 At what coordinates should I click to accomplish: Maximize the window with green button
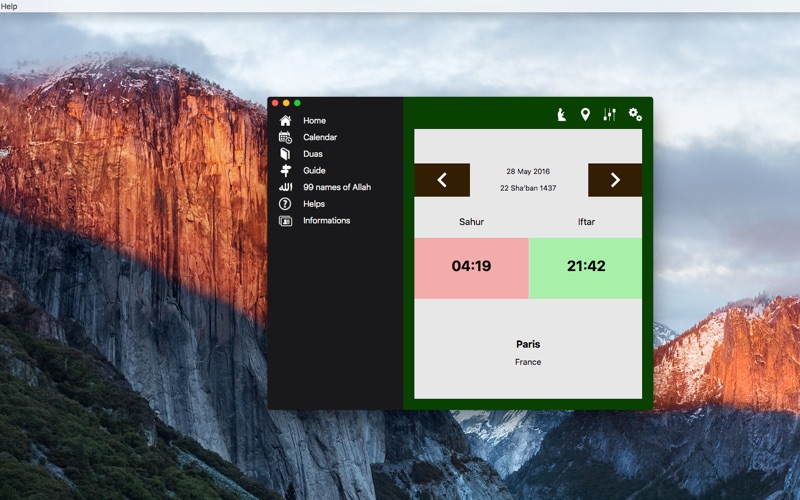coord(297,103)
